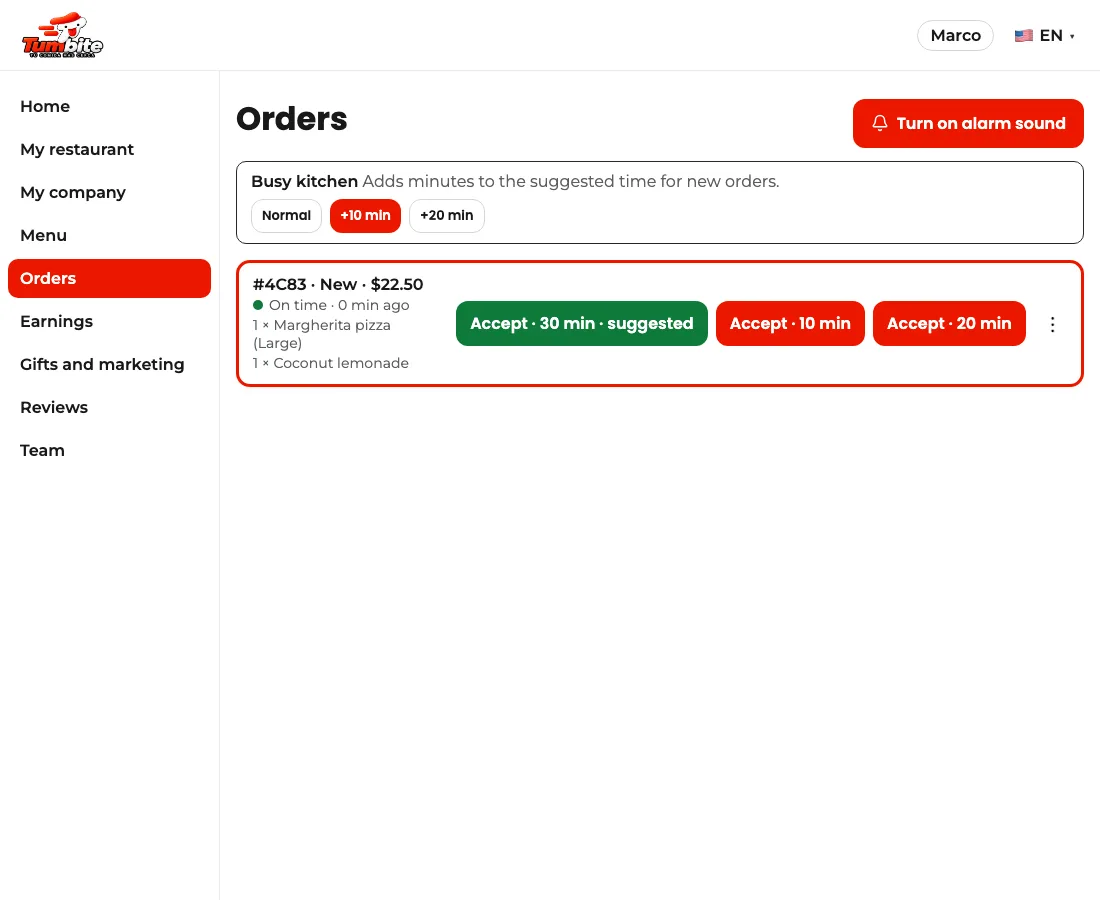The width and height of the screenshot is (1100, 900).
Task: Select Orders in sidebar
Action: coord(109,278)
